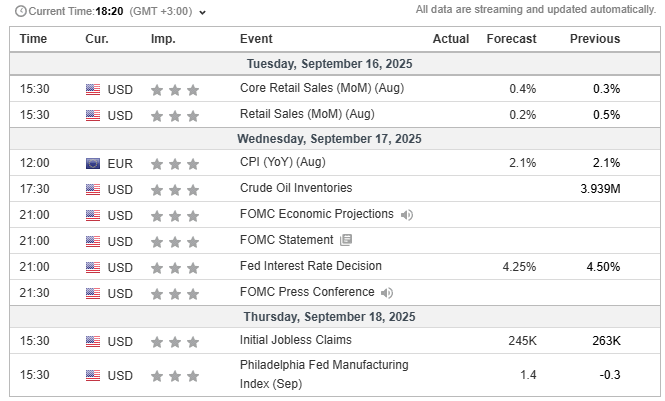This screenshot has width=665, height=401.
Task: Click the Event column header
Action: [256, 39]
